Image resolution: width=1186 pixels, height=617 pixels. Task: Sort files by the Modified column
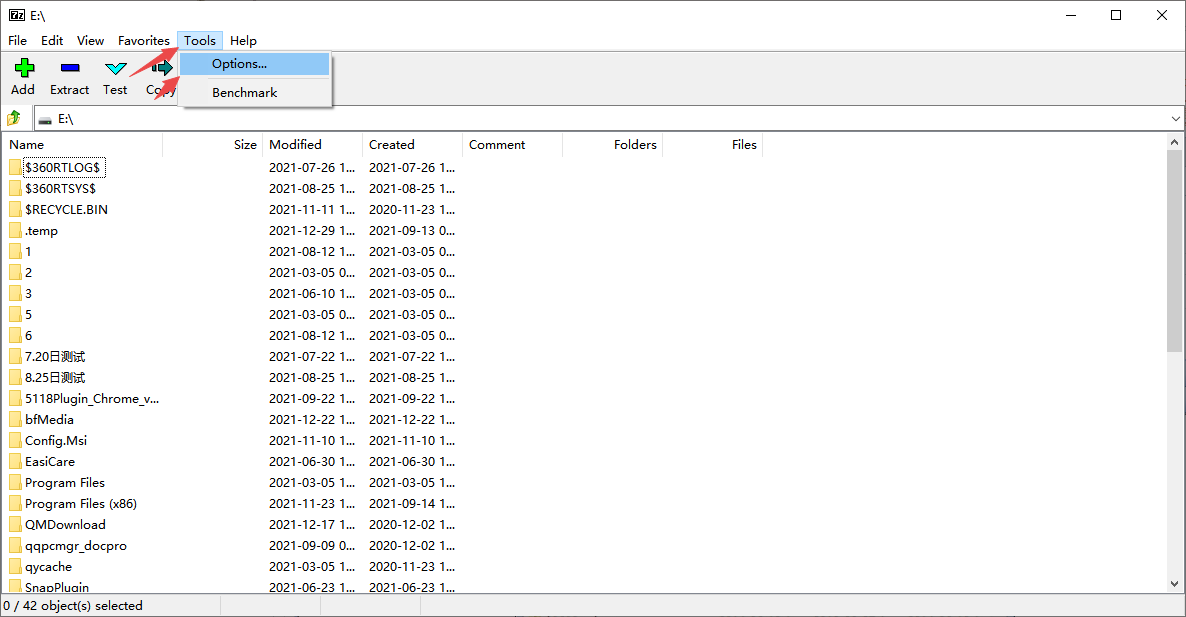[x=294, y=144]
